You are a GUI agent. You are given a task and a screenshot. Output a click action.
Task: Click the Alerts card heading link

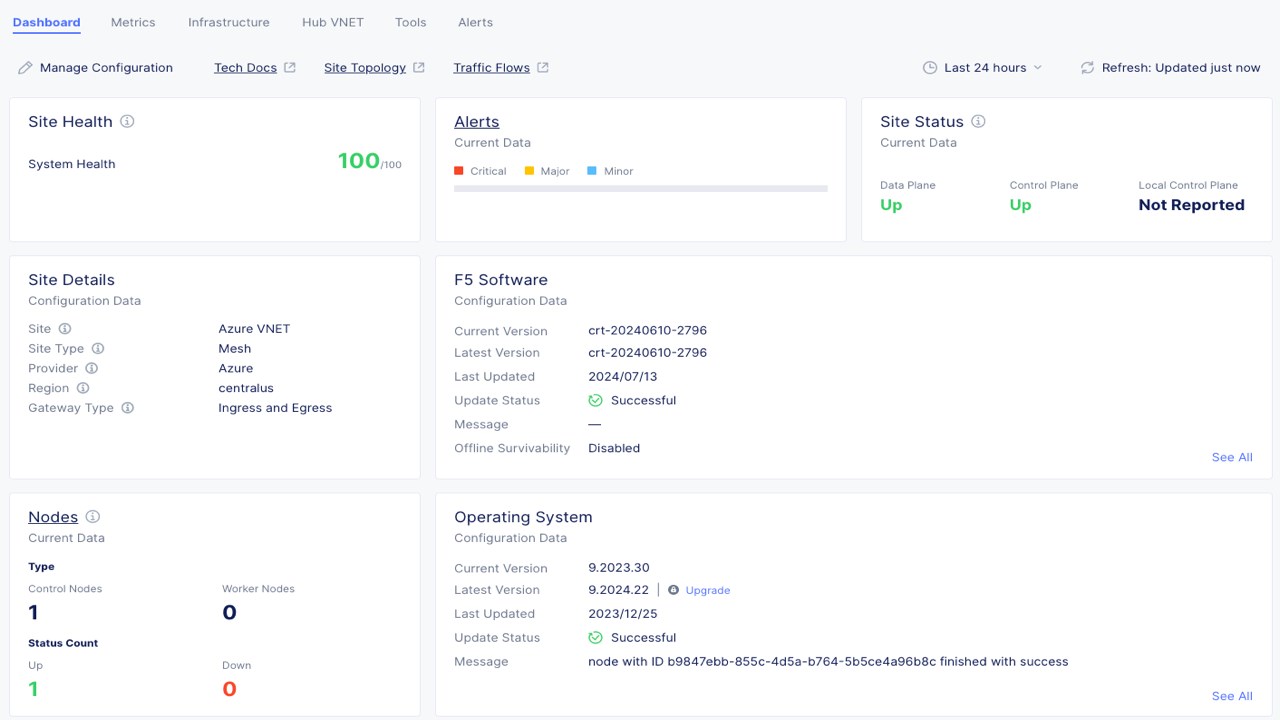477,122
